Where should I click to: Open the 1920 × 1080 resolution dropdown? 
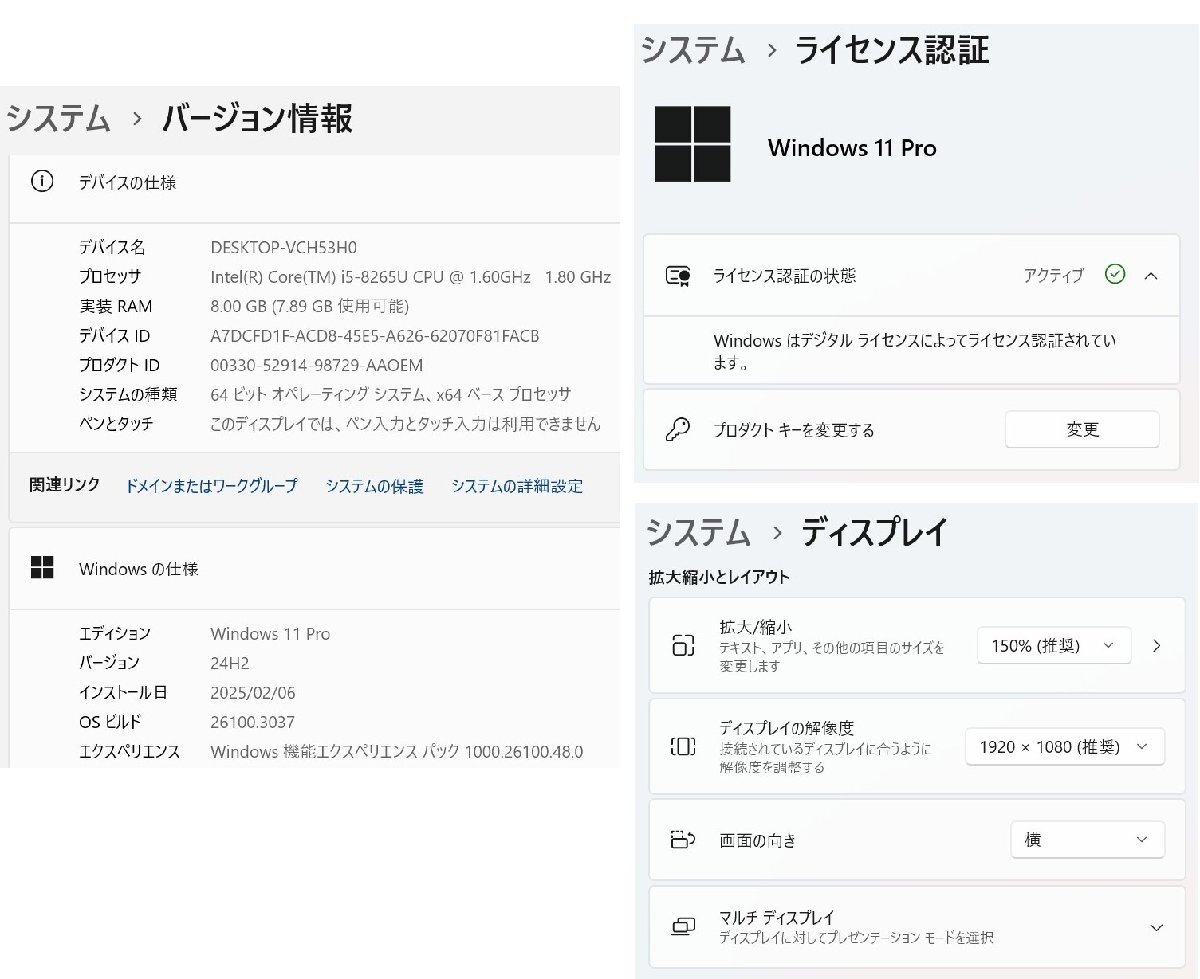tap(1064, 745)
